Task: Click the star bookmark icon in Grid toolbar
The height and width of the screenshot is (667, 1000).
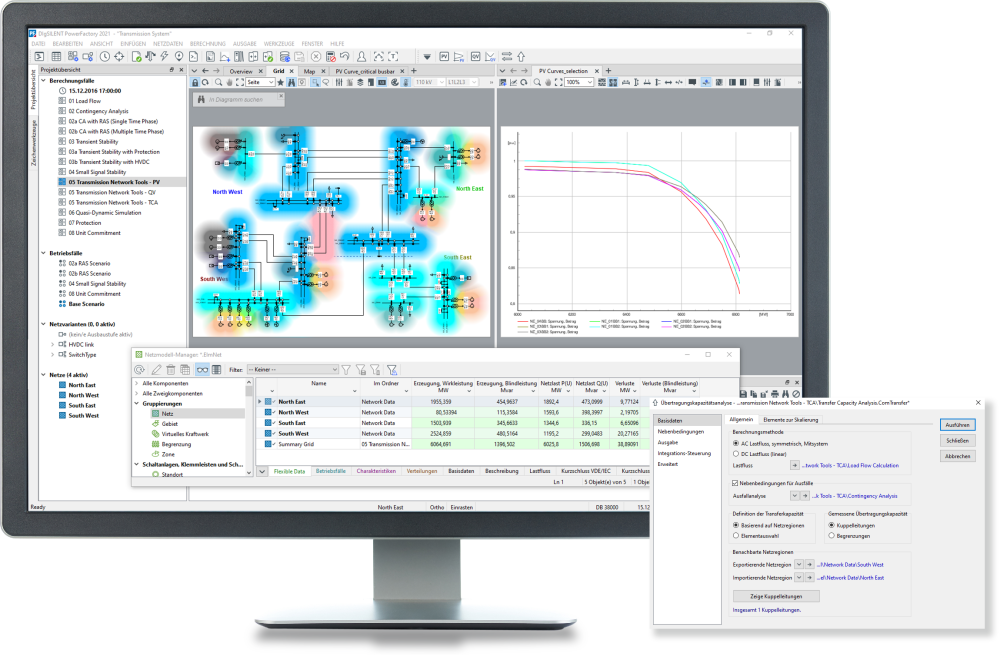Action: click(x=281, y=82)
